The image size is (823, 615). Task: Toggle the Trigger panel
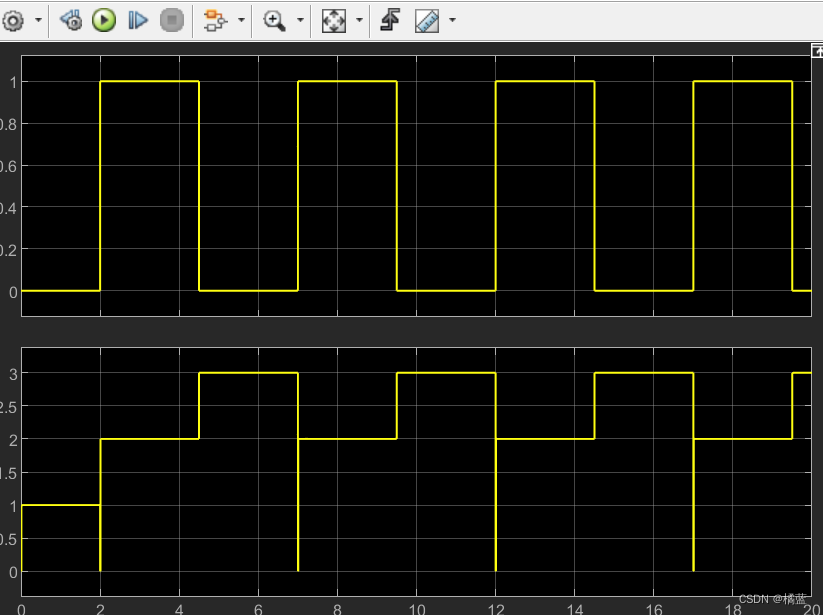pos(389,20)
